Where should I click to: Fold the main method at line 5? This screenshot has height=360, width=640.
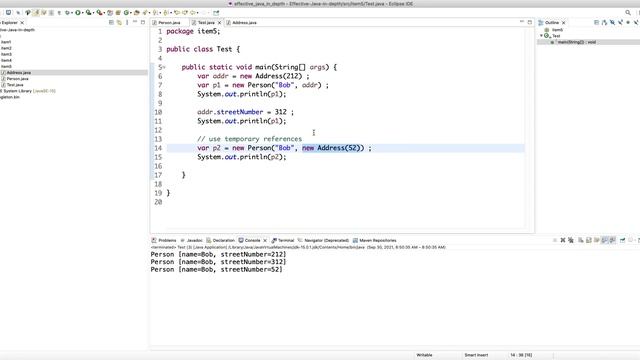pos(164,67)
